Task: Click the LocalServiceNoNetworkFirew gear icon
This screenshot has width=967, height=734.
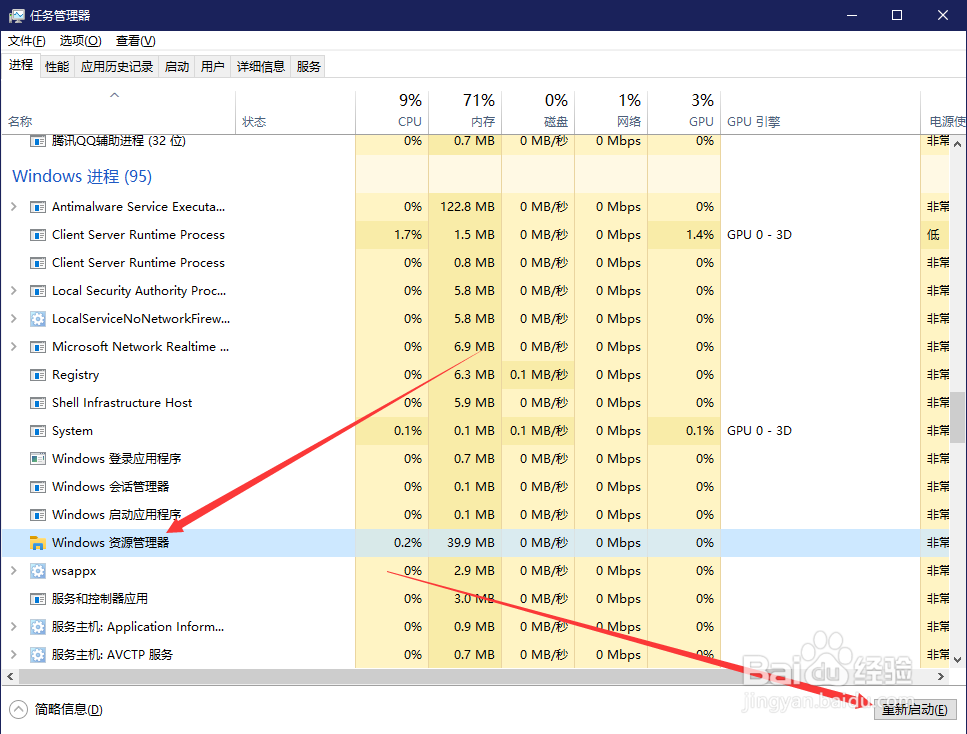Action: tap(37, 318)
